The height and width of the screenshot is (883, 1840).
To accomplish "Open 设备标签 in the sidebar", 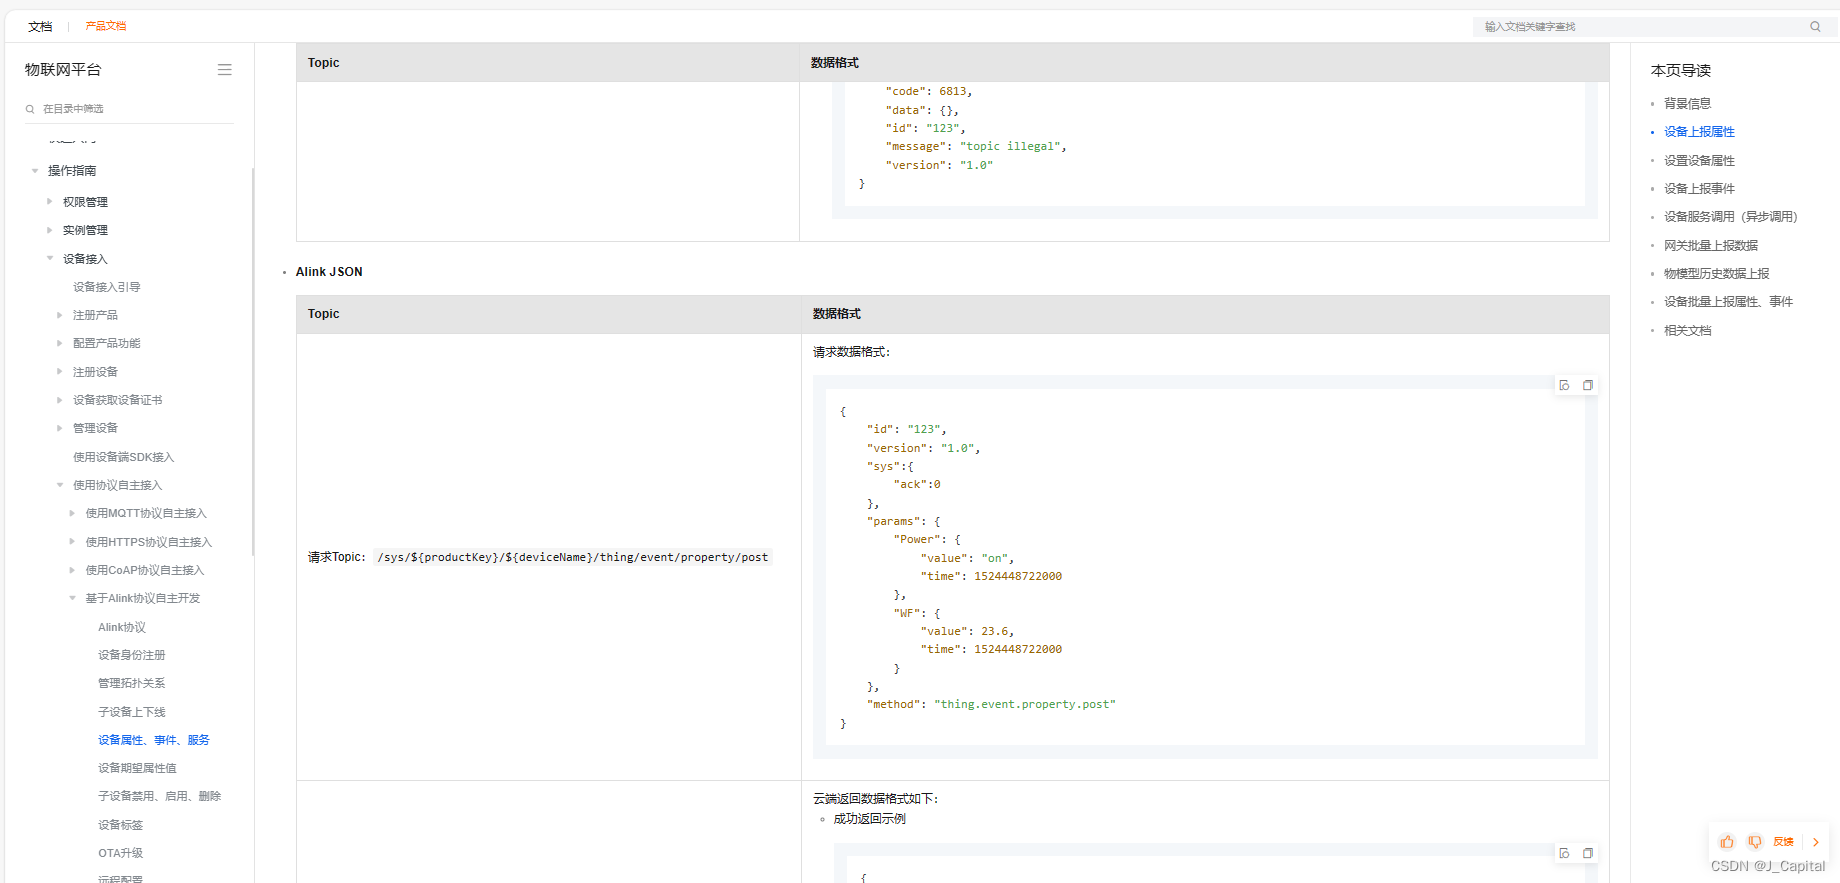I will (x=120, y=825).
